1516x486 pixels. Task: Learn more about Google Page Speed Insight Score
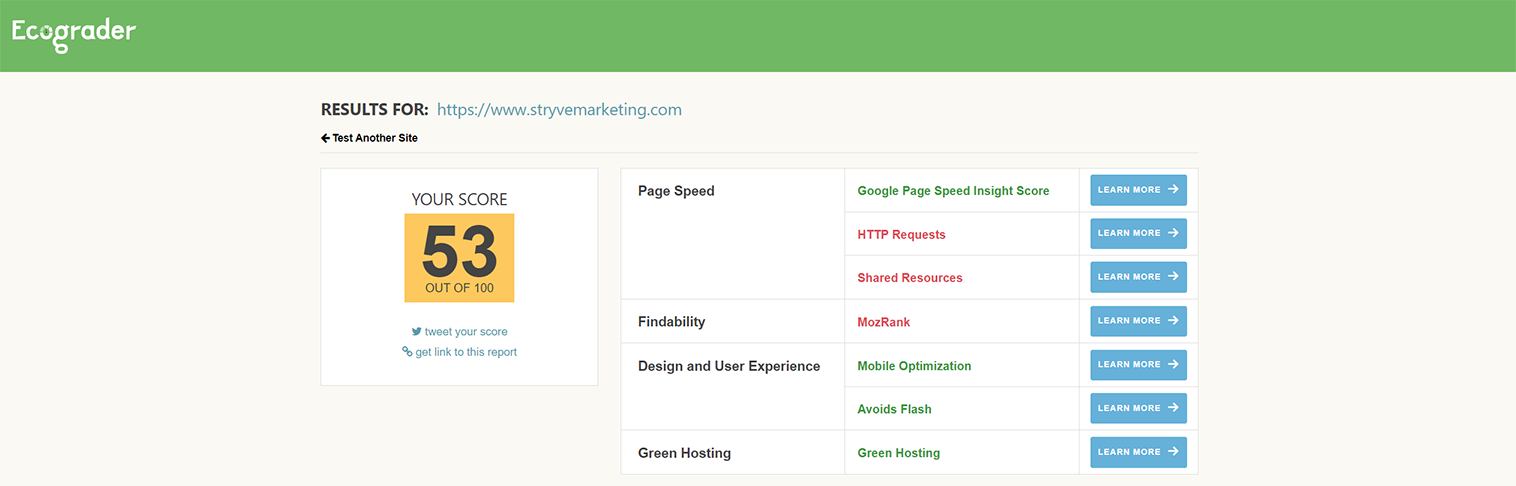1138,190
